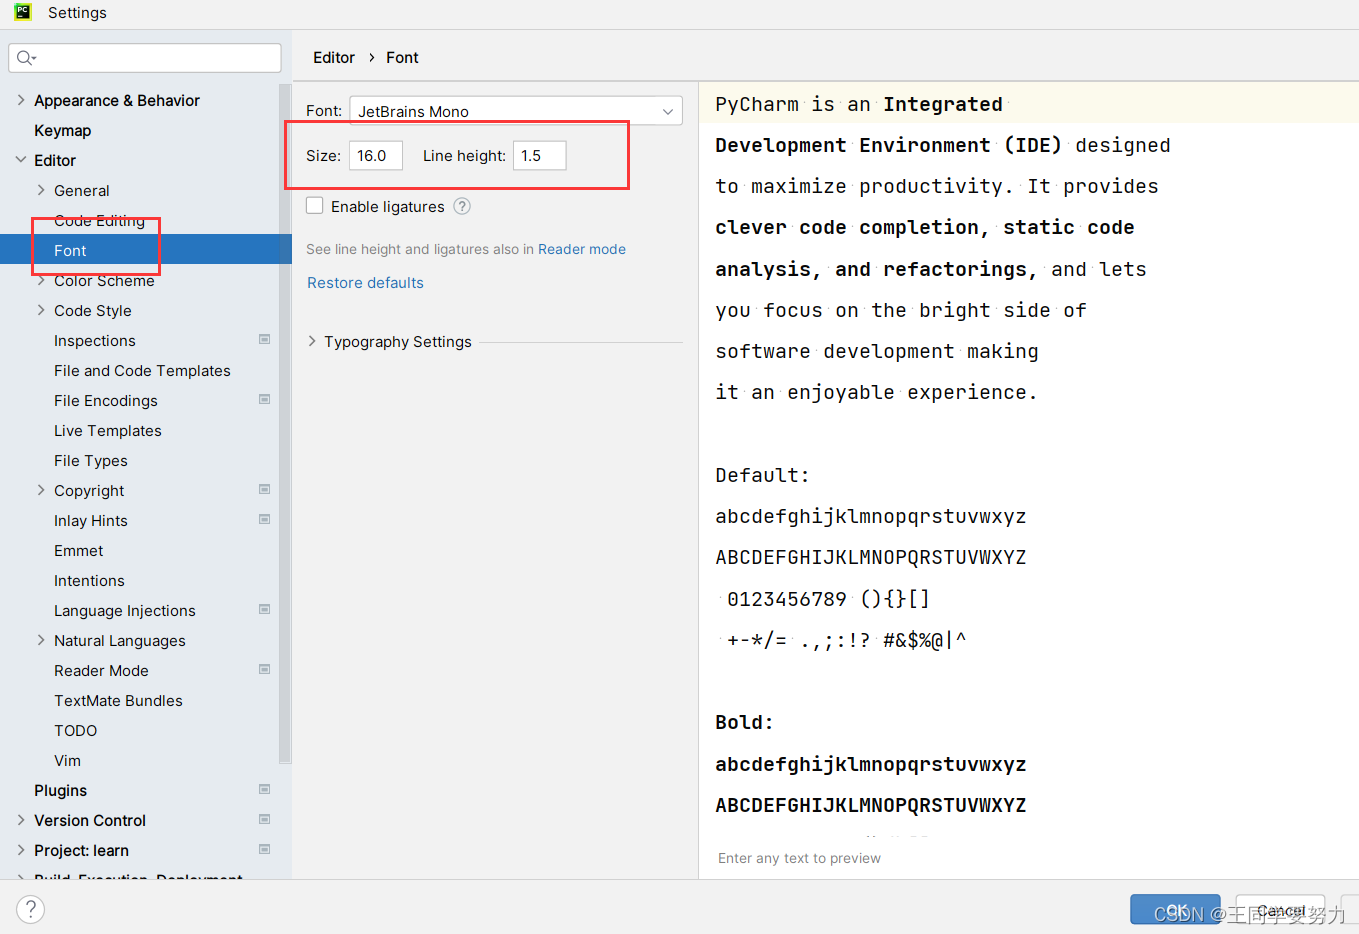The image size is (1359, 934).
Task: Expand the General node
Action: click(x=41, y=190)
